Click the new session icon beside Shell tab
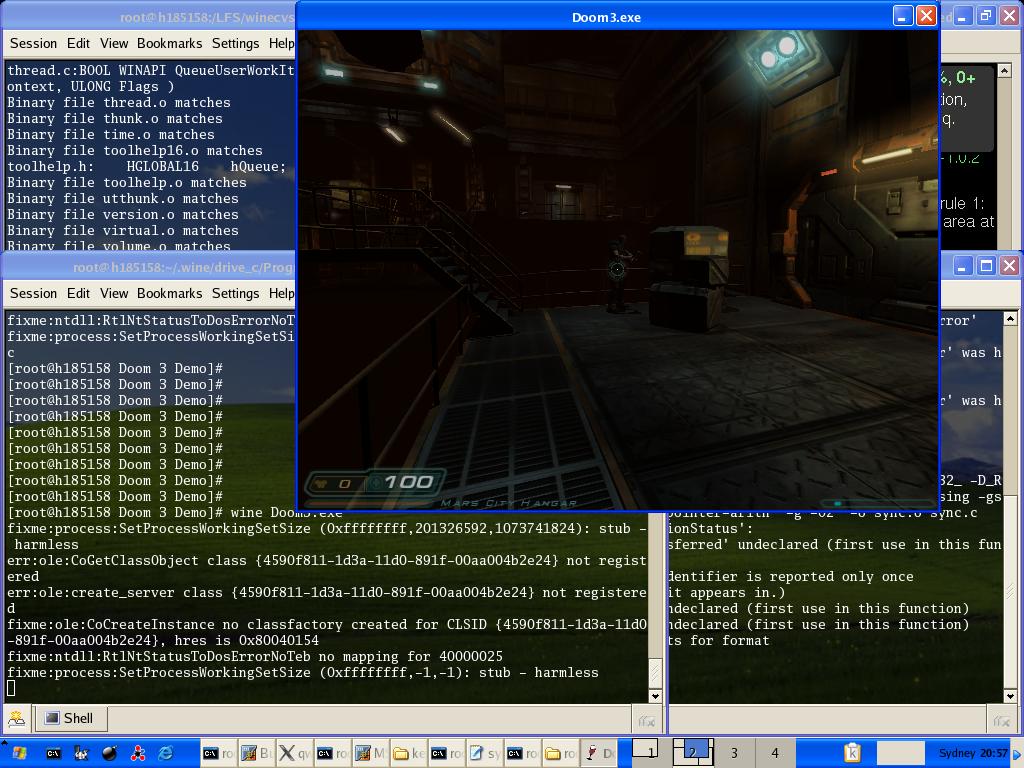This screenshot has height=768, width=1024. pyautogui.click(x=17, y=718)
